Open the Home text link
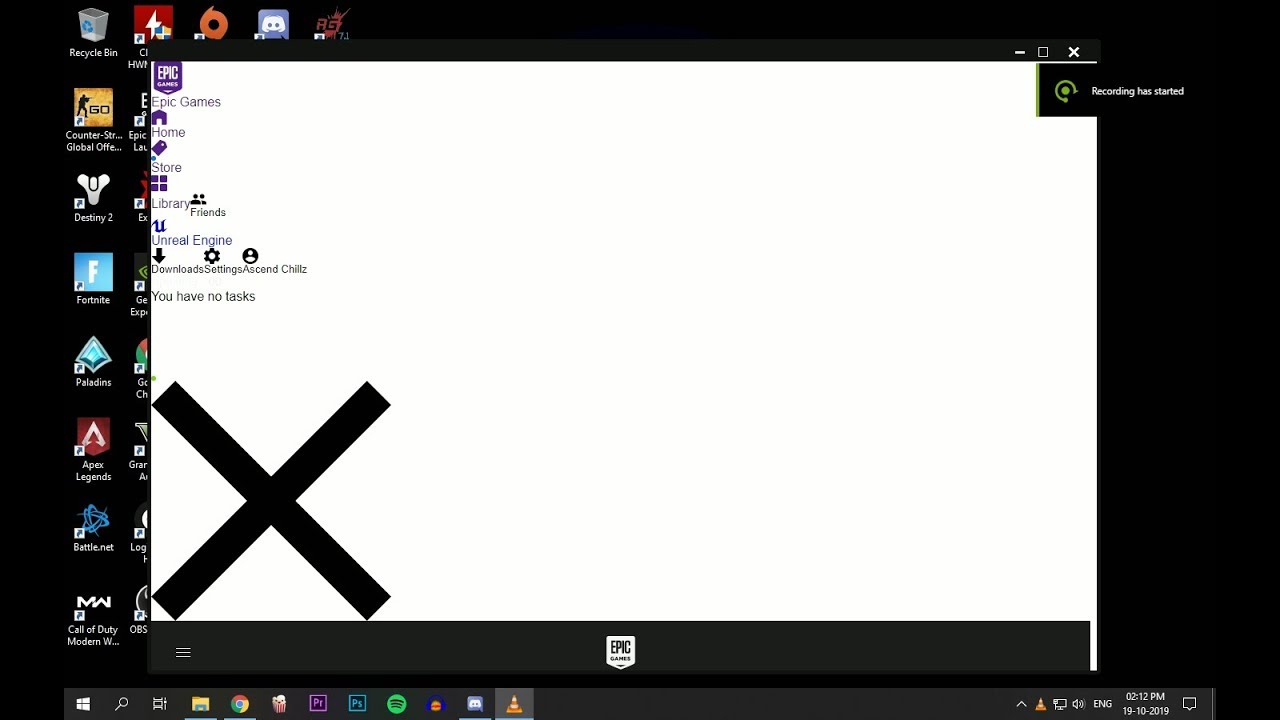Screen dimensions: 1280x720 click(x=168, y=132)
